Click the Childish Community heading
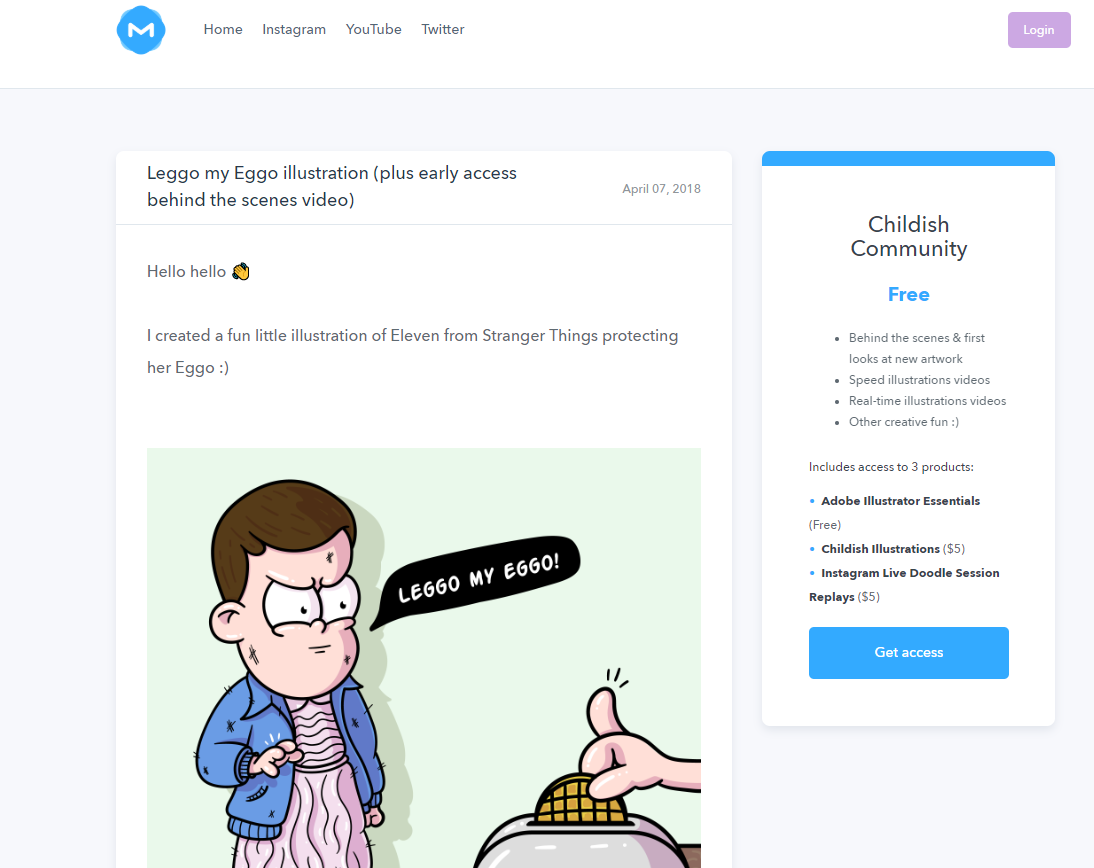1094x868 pixels. [x=908, y=237]
